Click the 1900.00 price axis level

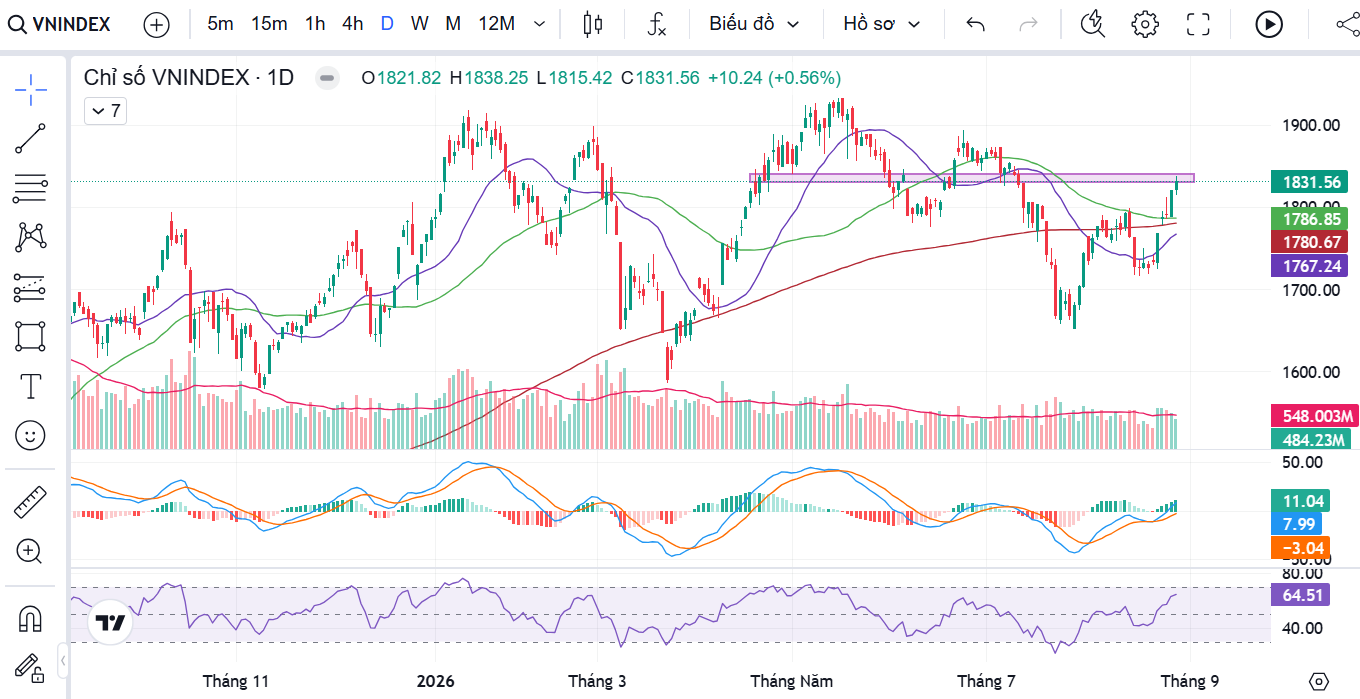tap(1311, 125)
